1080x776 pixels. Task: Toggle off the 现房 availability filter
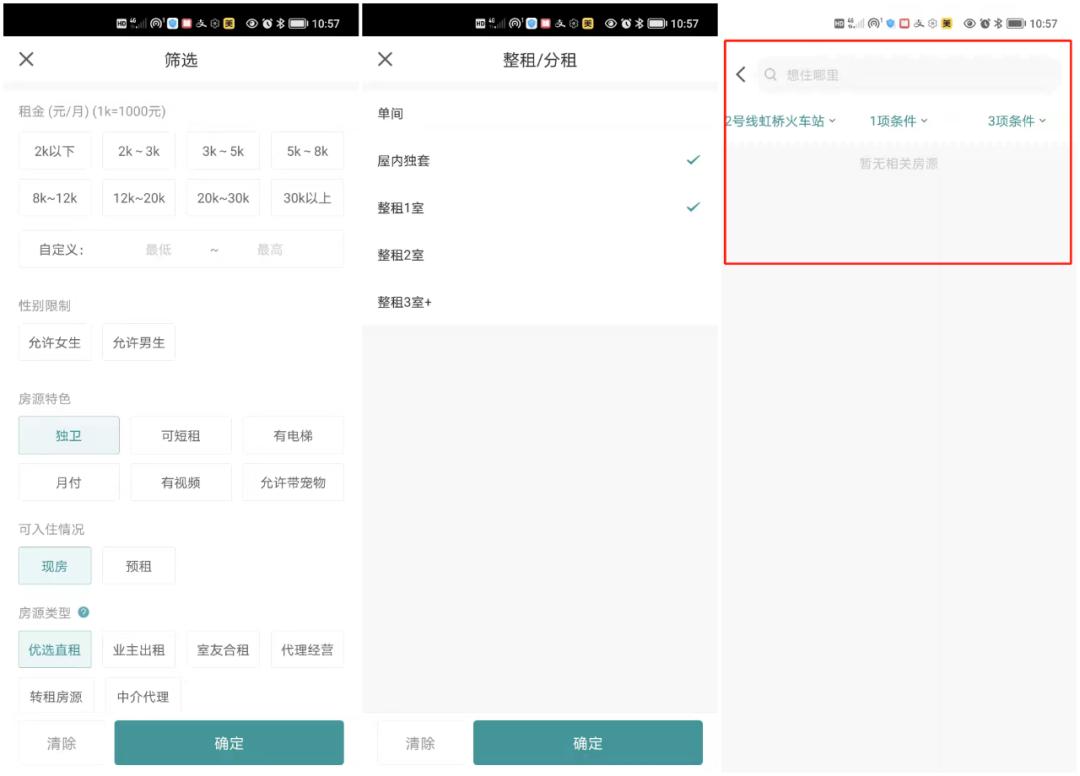pyautogui.click(x=54, y=565)
